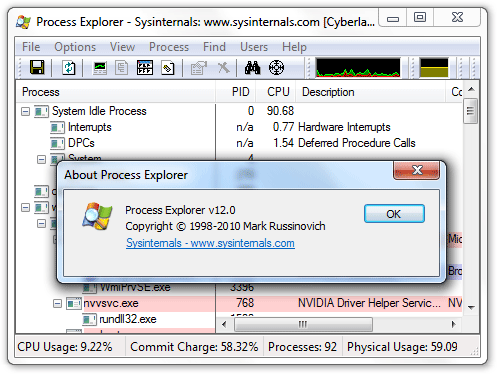497x374 pixels.
Task: Click the horizontal scrollbar thumb
Action: 303,324
